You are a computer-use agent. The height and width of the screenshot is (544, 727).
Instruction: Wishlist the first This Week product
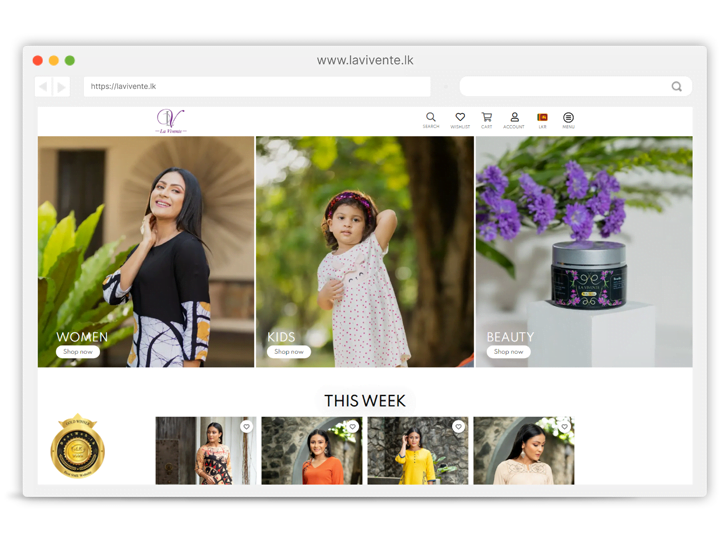[246, 427]
